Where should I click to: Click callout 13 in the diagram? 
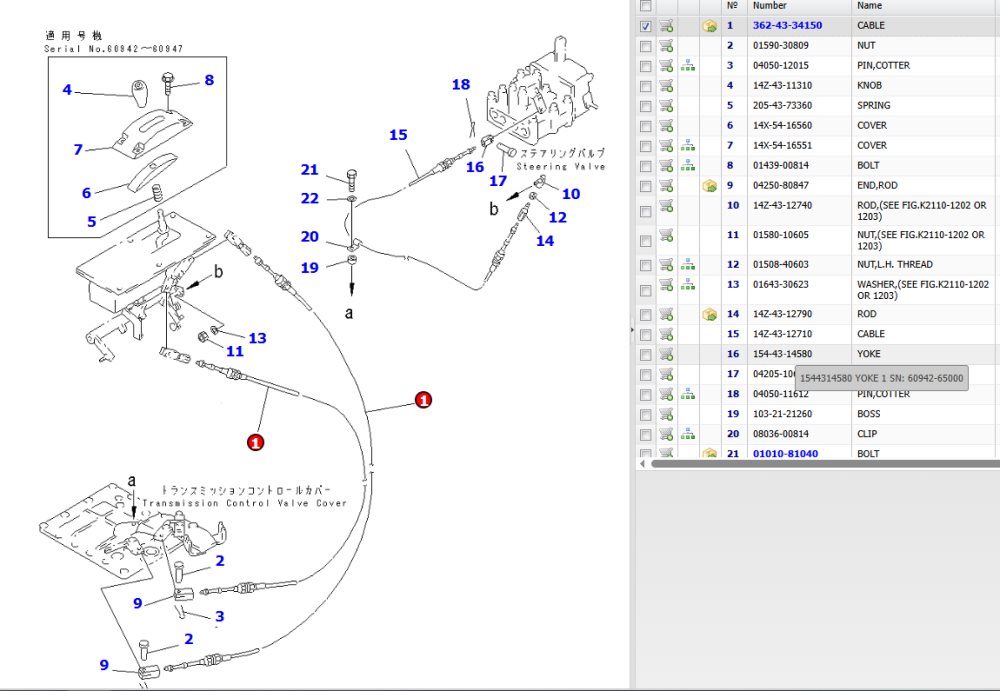[x=258, y=338]
